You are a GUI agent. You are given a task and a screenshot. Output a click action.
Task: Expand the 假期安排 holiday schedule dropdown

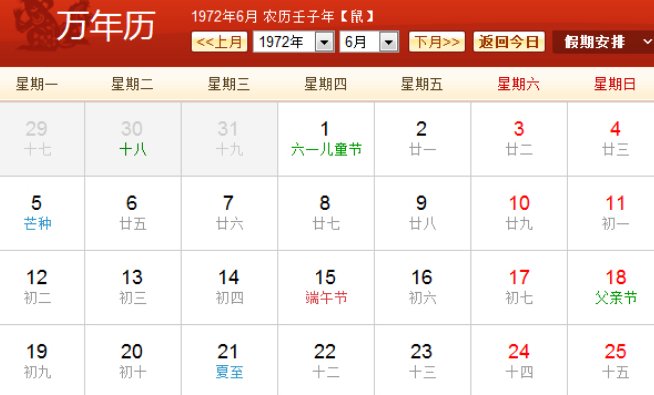603,42
